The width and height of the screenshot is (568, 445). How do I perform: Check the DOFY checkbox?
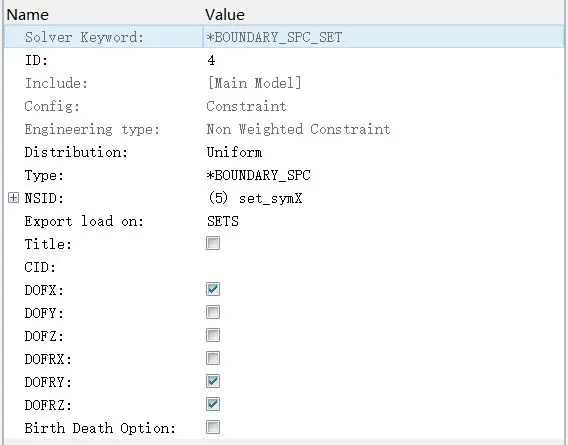(213, 312)
